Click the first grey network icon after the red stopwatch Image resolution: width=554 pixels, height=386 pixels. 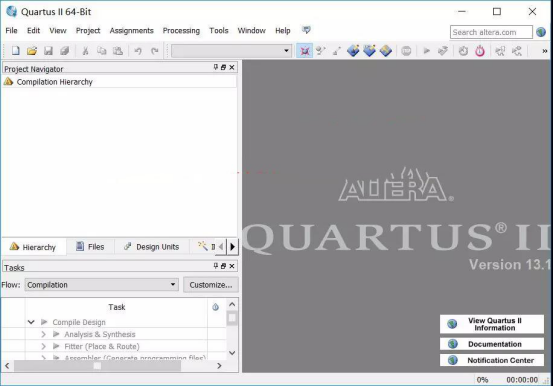click(500, 51)
